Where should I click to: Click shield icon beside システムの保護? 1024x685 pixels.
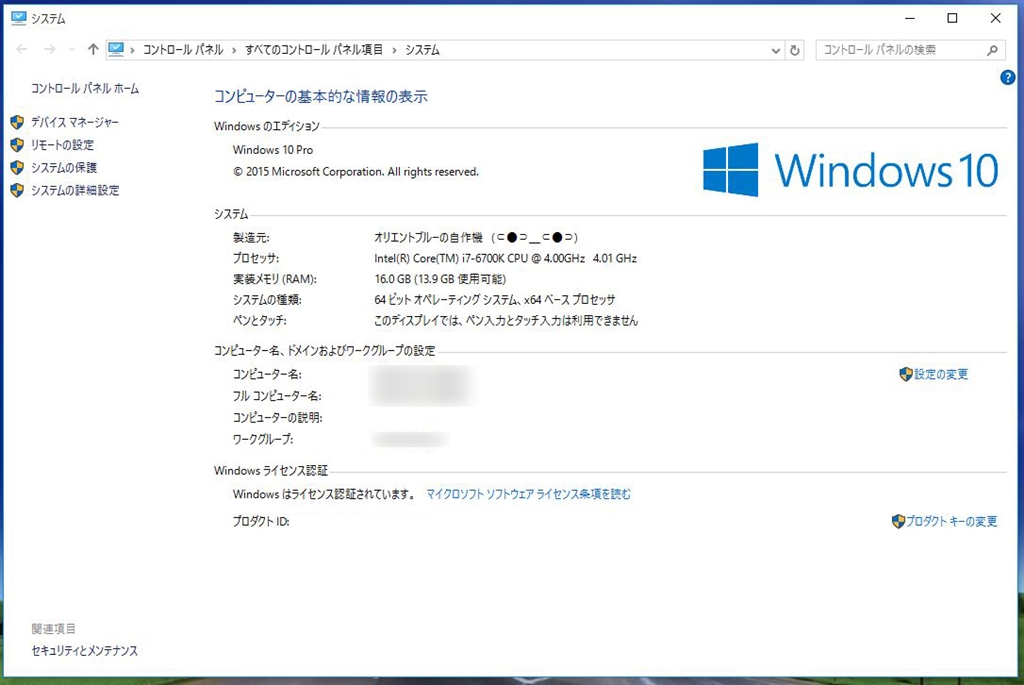point(18,168)
